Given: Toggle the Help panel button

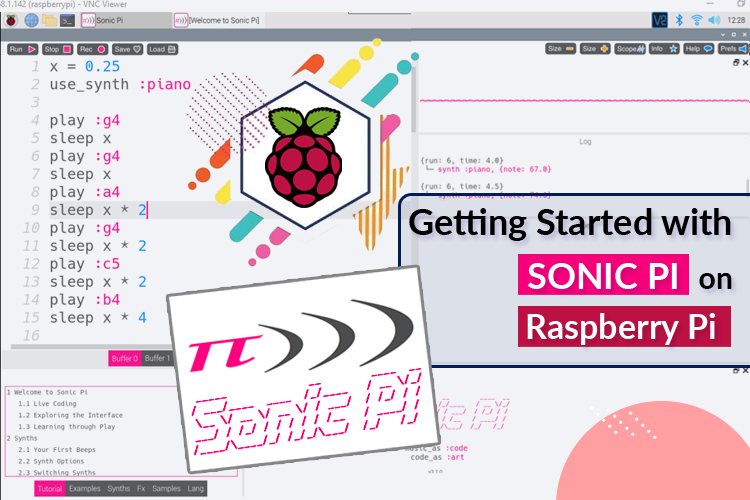Looking at the screenshot, I should 699,49.
